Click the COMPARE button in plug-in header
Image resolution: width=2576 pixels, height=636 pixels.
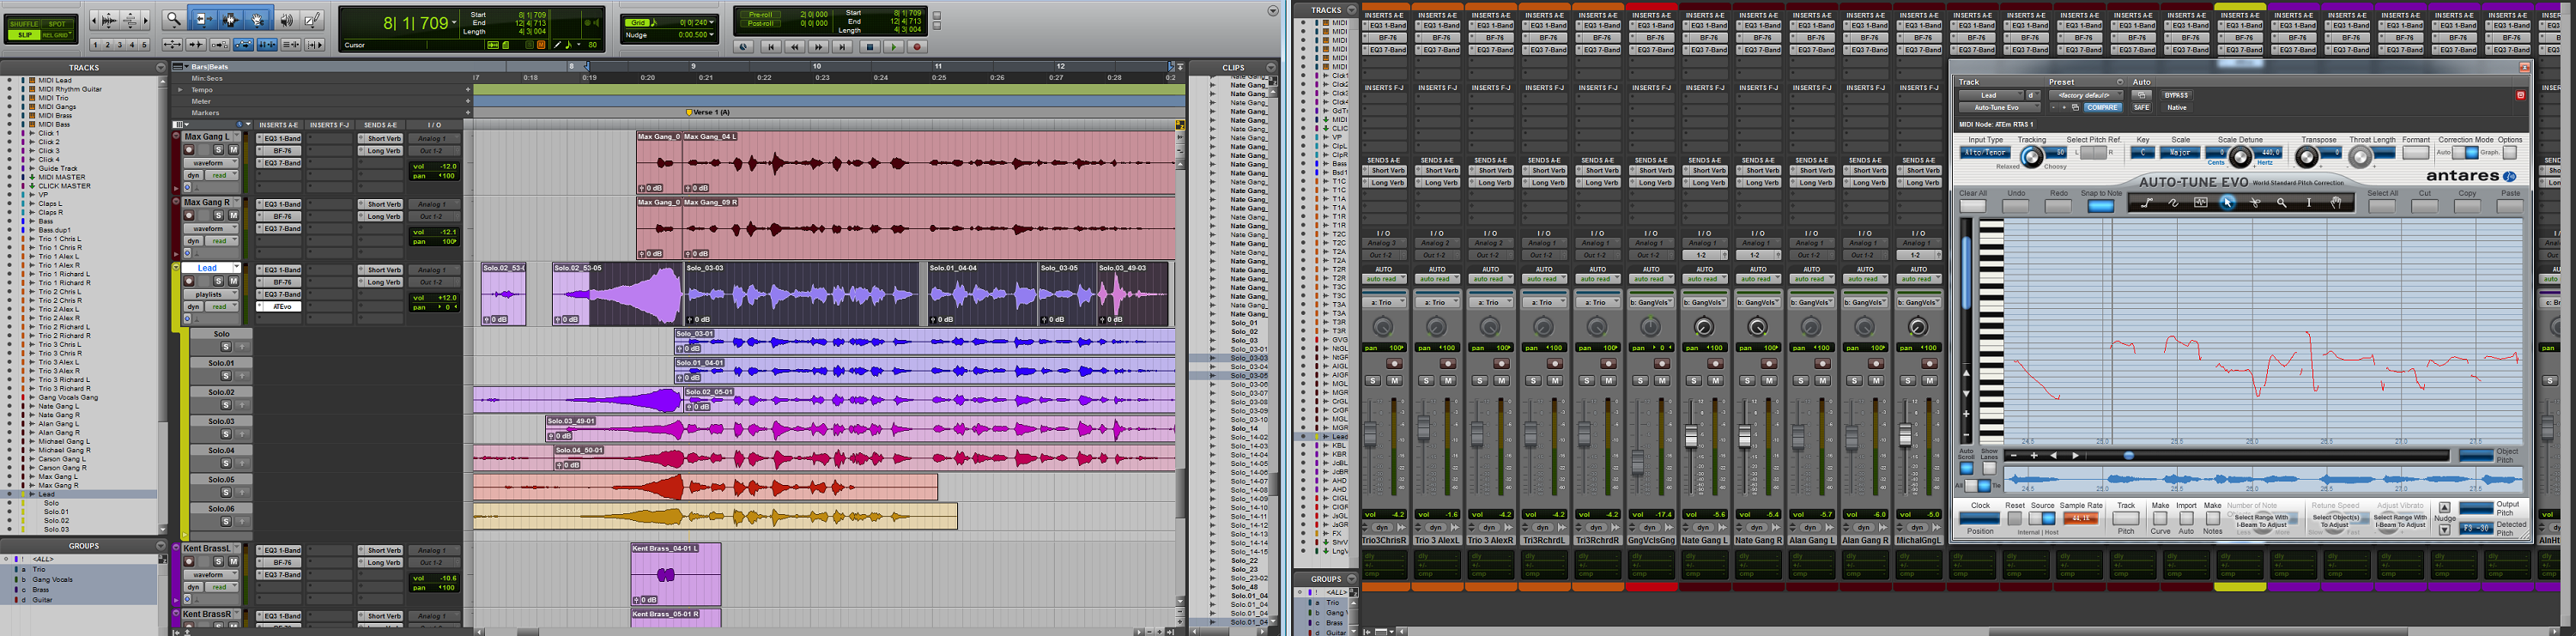pos(2102,108)
